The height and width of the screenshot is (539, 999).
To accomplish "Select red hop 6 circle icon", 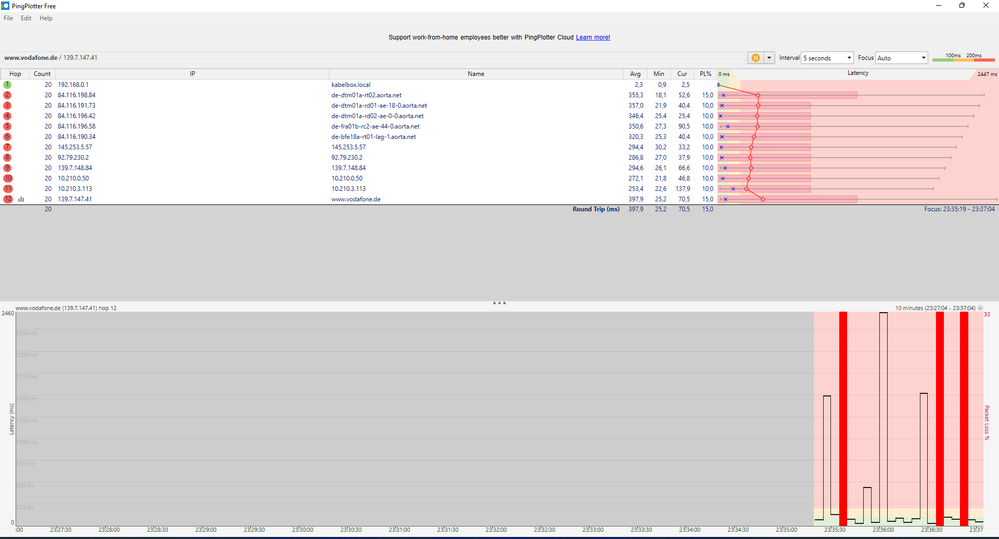I will click(x=8, y=137).
